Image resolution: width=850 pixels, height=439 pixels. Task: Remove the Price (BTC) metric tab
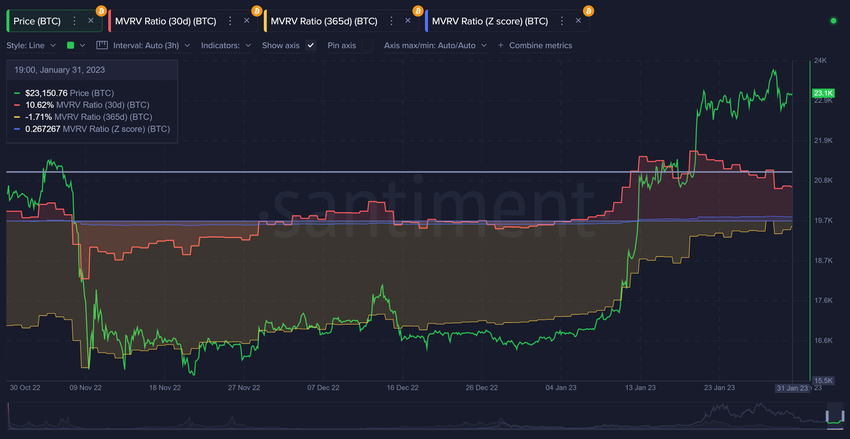click(x=91, y=21)
